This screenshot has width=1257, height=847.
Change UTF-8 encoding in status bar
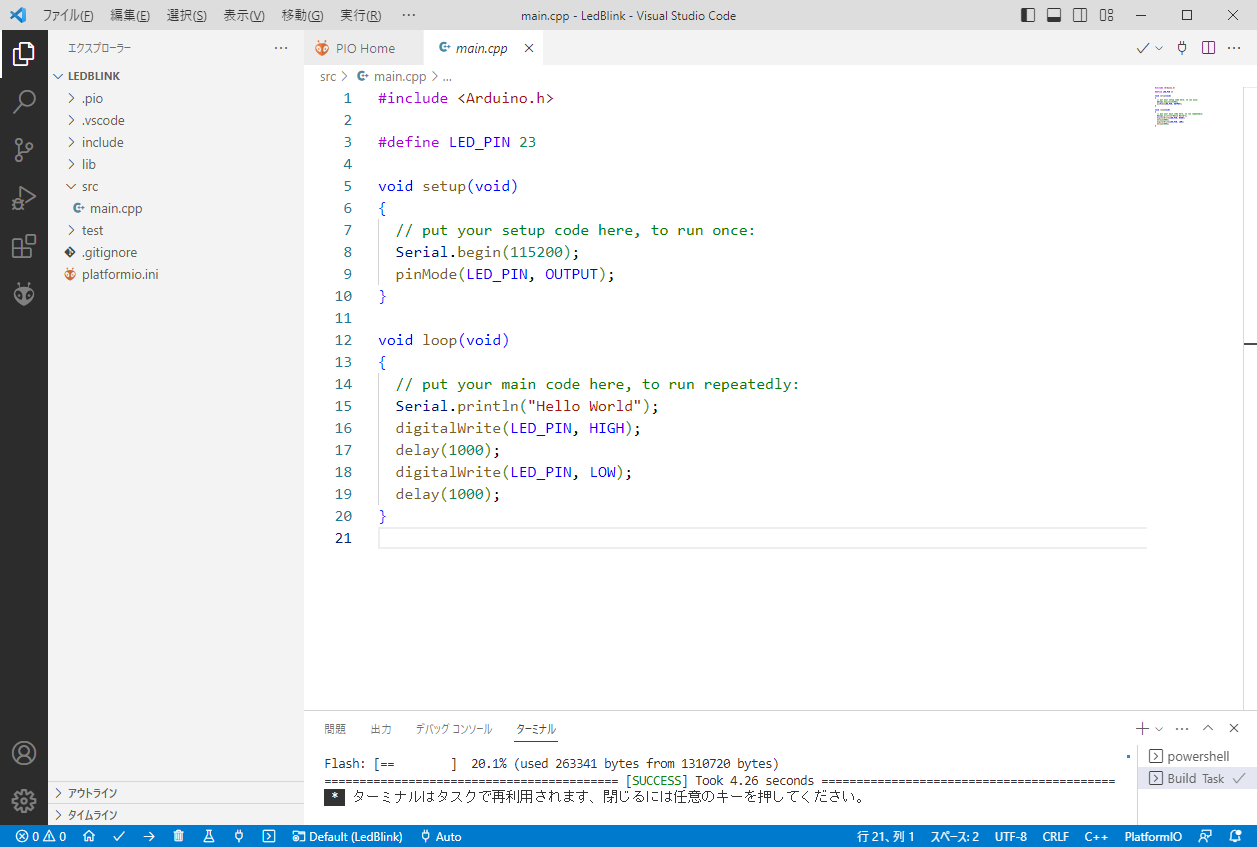(x=1010, y=836)
